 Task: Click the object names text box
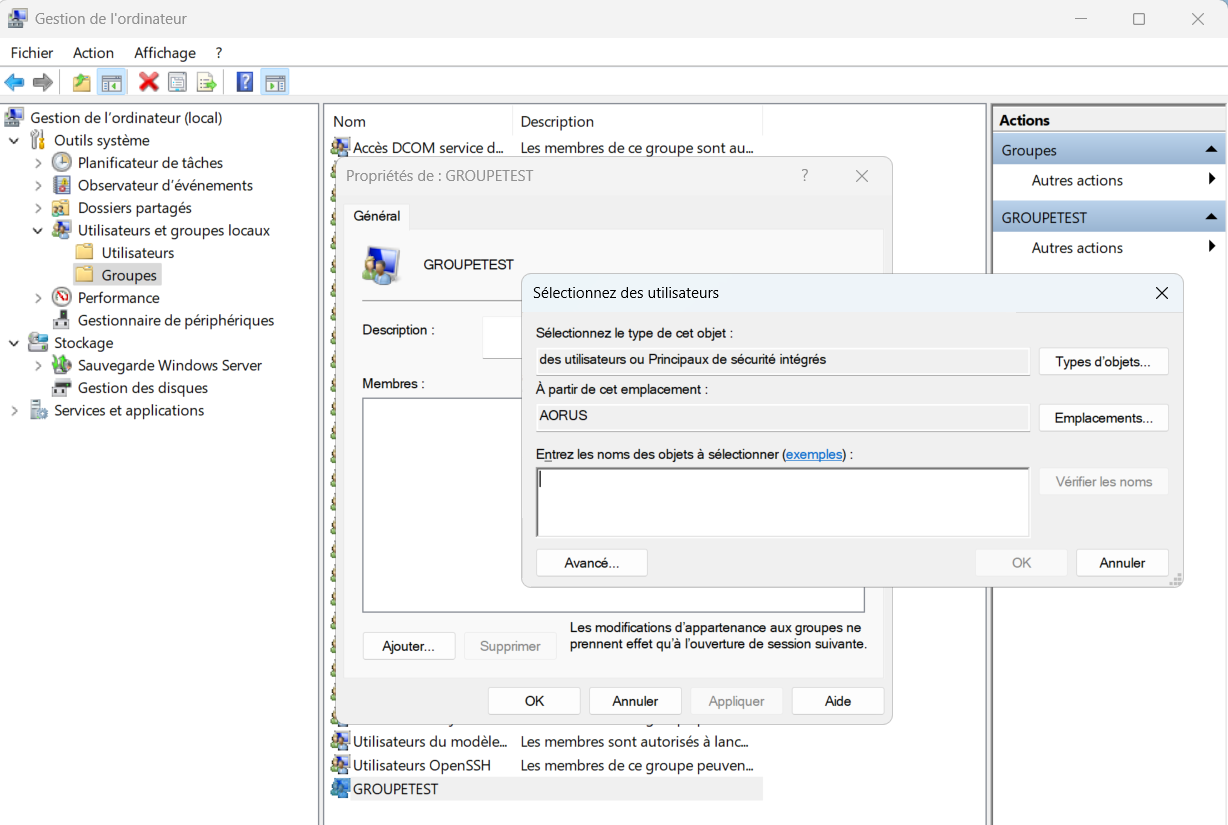782,502
